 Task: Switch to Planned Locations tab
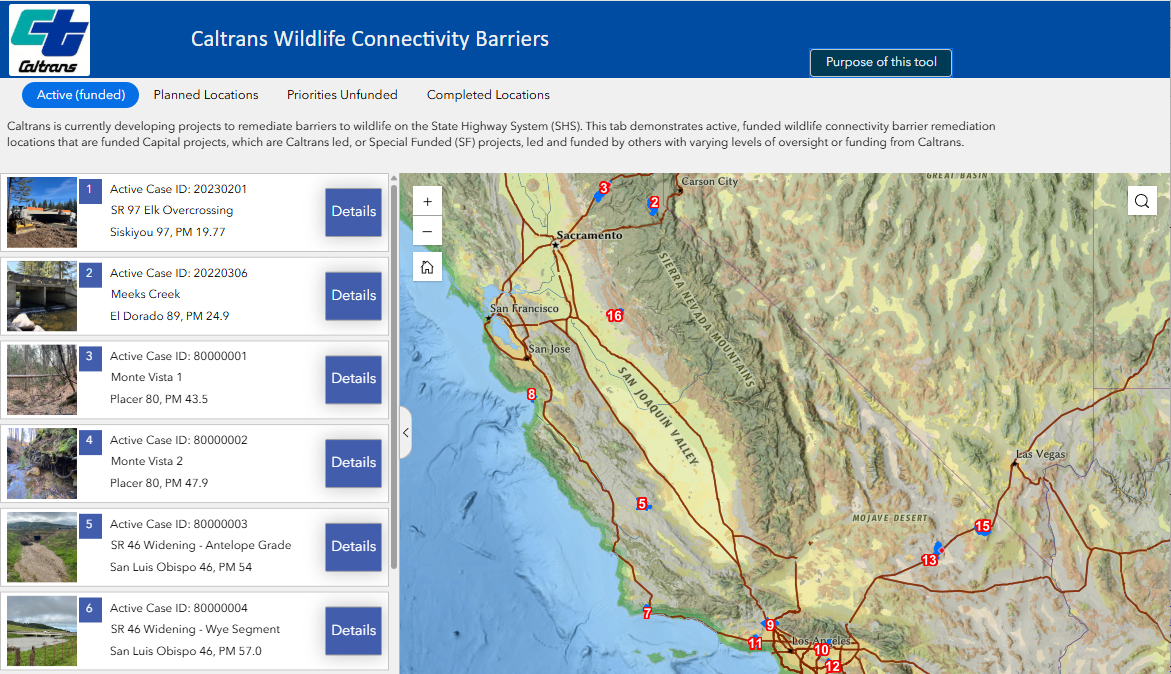(x=206, y=95)
